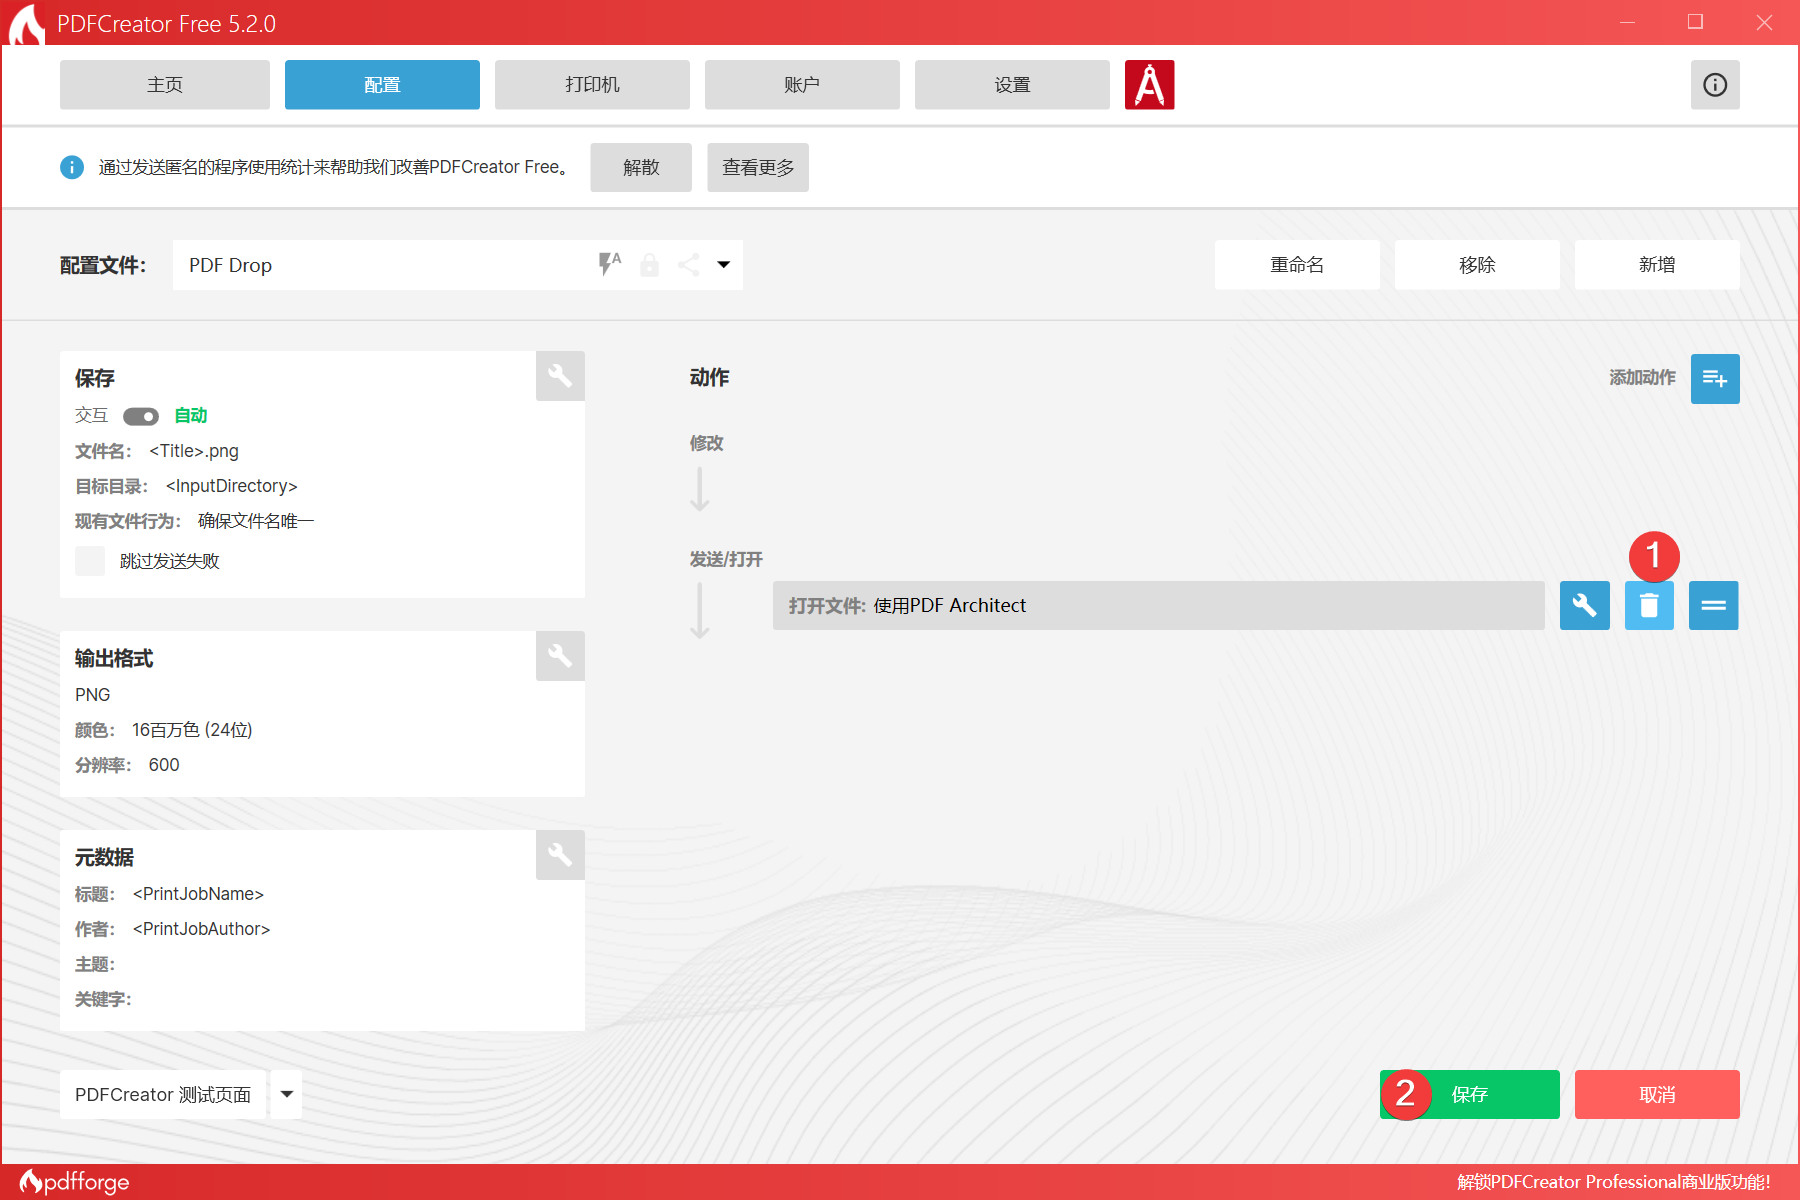Configure the 打开文件 action with wrench button
The height and width of the screenshot is (1200, 1800).
click(1584, 606)
